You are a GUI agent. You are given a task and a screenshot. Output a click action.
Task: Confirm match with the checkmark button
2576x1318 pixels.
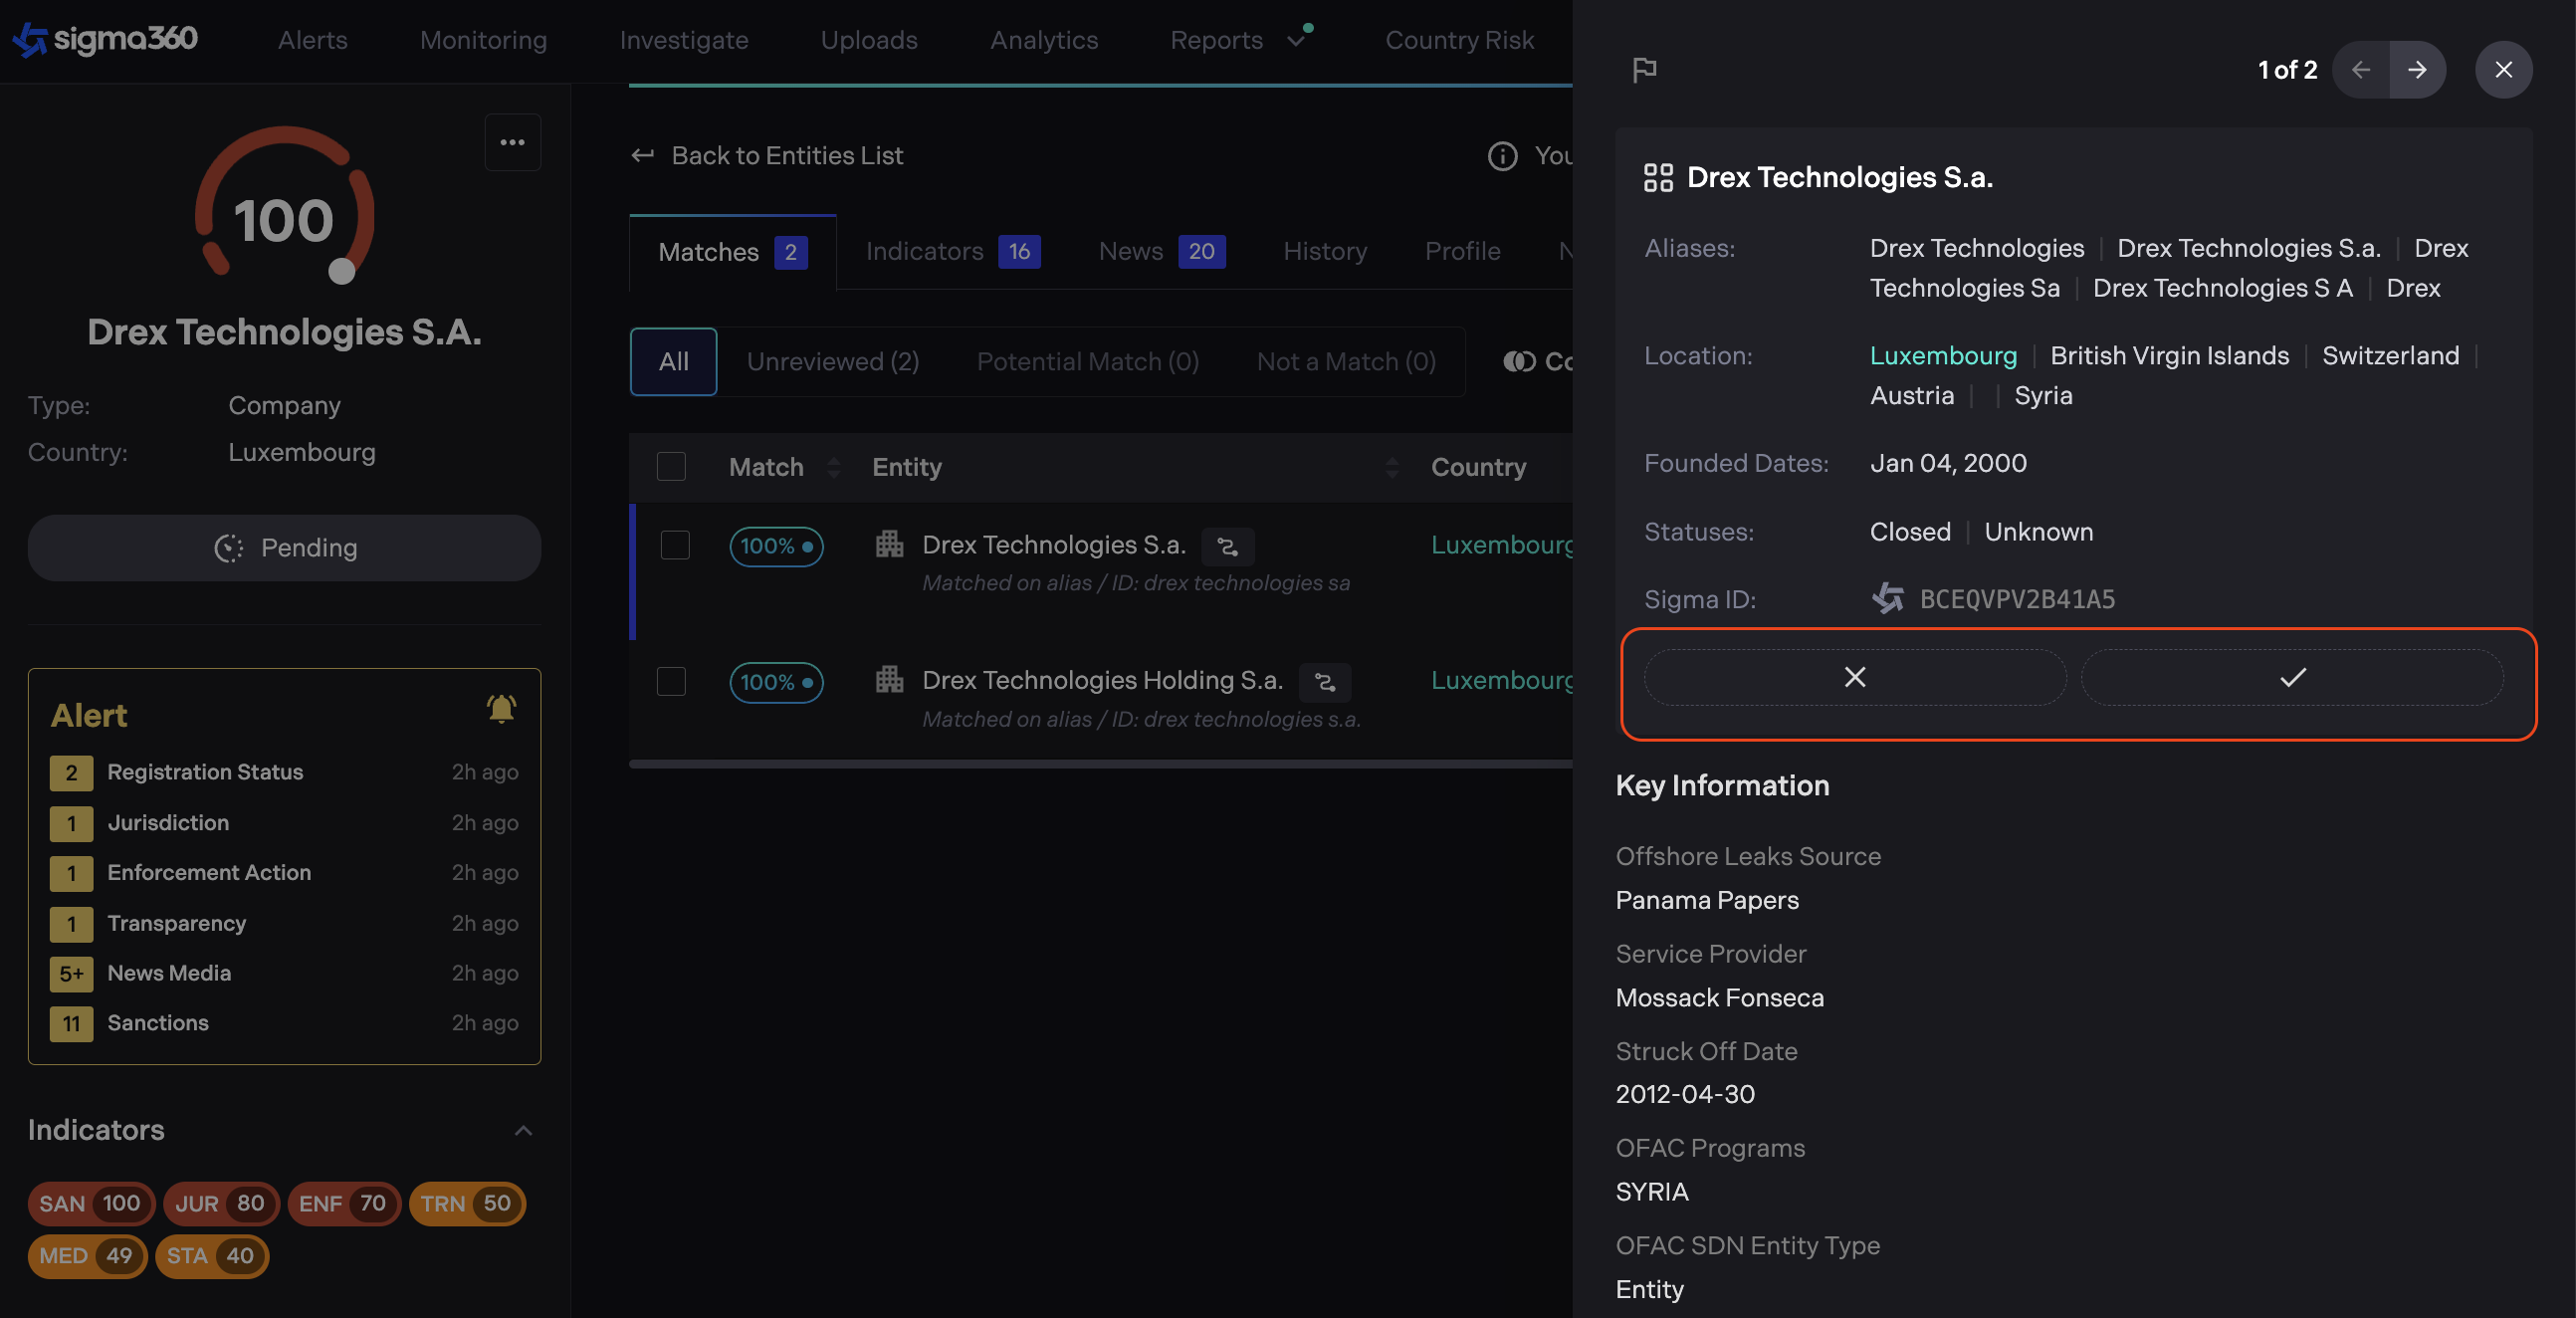2292,678
